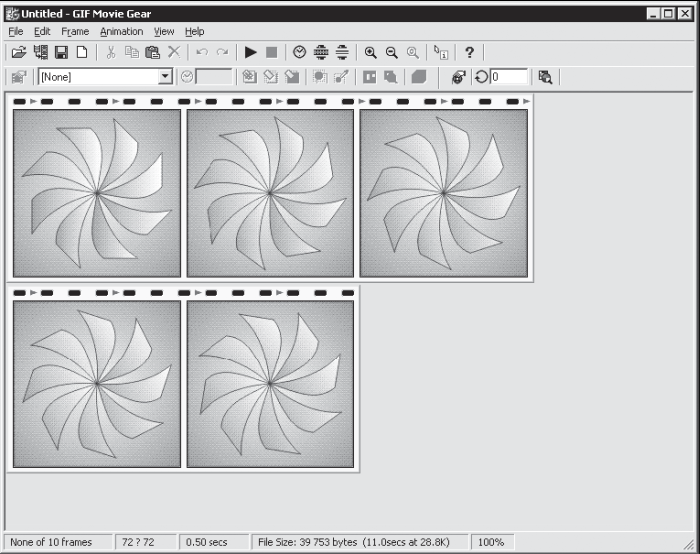Screen dimensions: 700x554
Task: Select the third frame in the top row
Action: tap(443, 192)
